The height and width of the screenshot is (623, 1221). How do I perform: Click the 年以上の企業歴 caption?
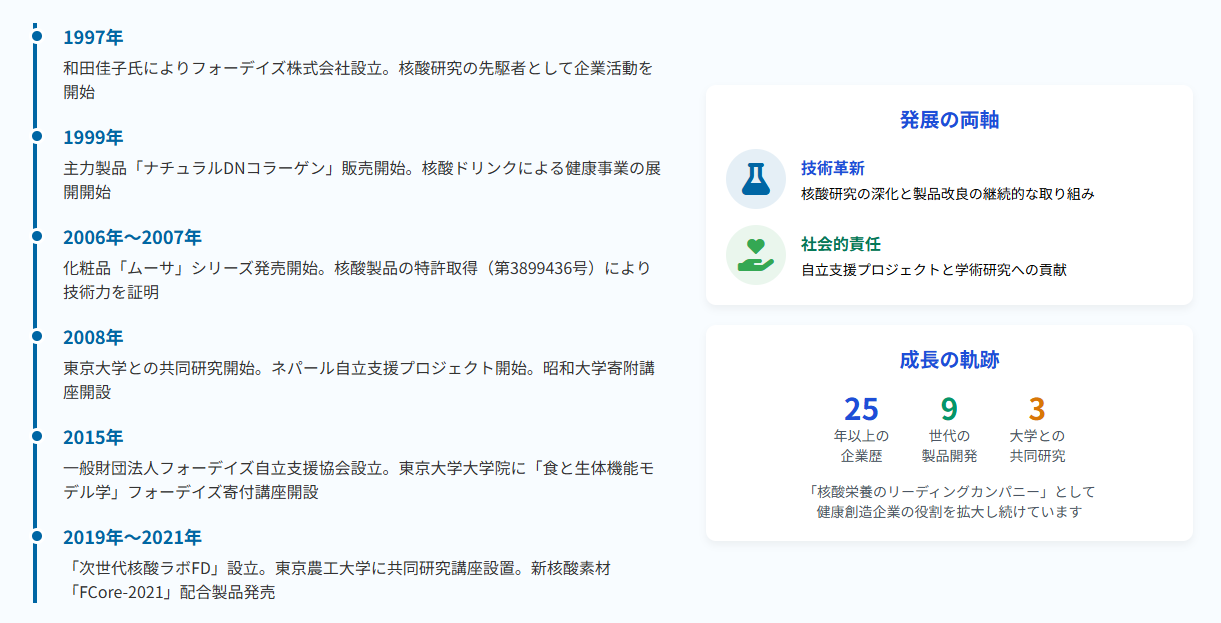click(x=861, y=446)
